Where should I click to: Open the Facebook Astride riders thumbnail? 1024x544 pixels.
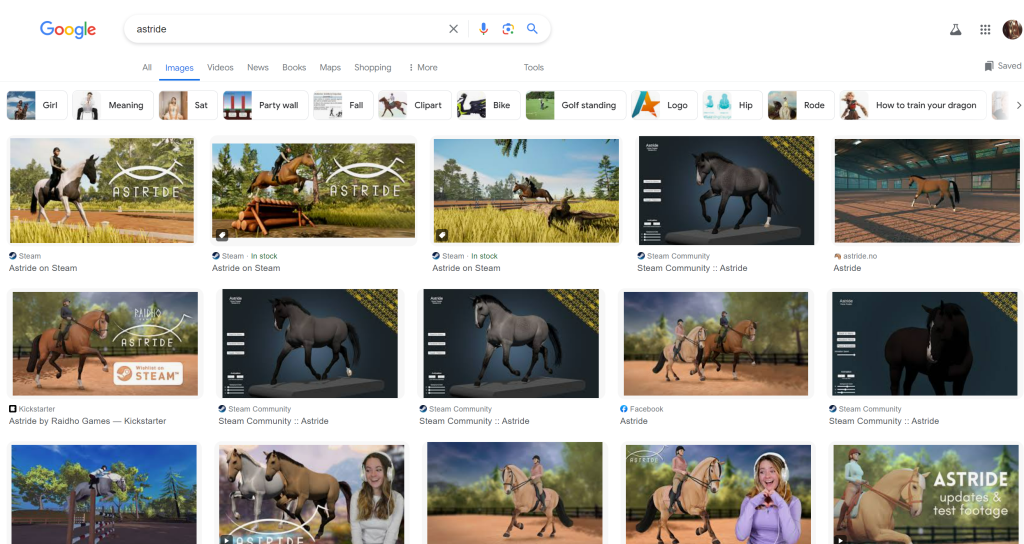(x=714, y=343)
